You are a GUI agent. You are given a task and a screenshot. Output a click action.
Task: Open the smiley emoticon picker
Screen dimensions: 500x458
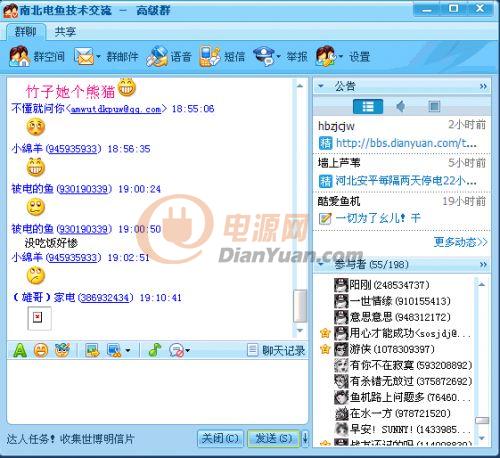pyautogui.click(x=41, y=350)
